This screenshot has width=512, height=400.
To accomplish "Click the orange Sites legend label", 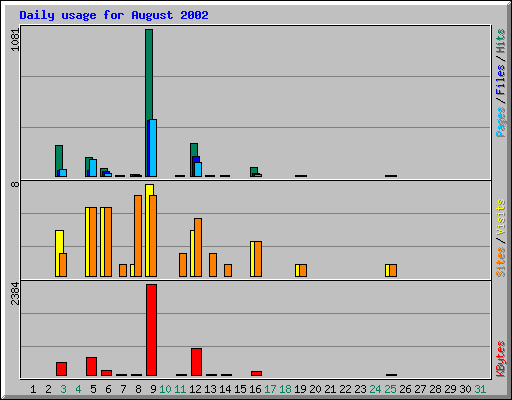I will pyautogui.click(x=501, y=262).
